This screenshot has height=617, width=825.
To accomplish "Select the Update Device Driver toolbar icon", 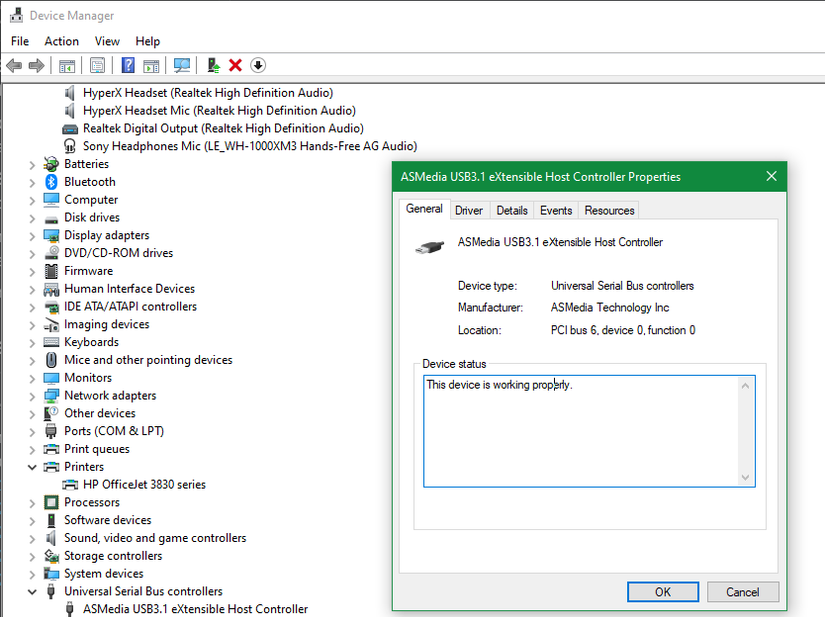I will coord(211,65).
